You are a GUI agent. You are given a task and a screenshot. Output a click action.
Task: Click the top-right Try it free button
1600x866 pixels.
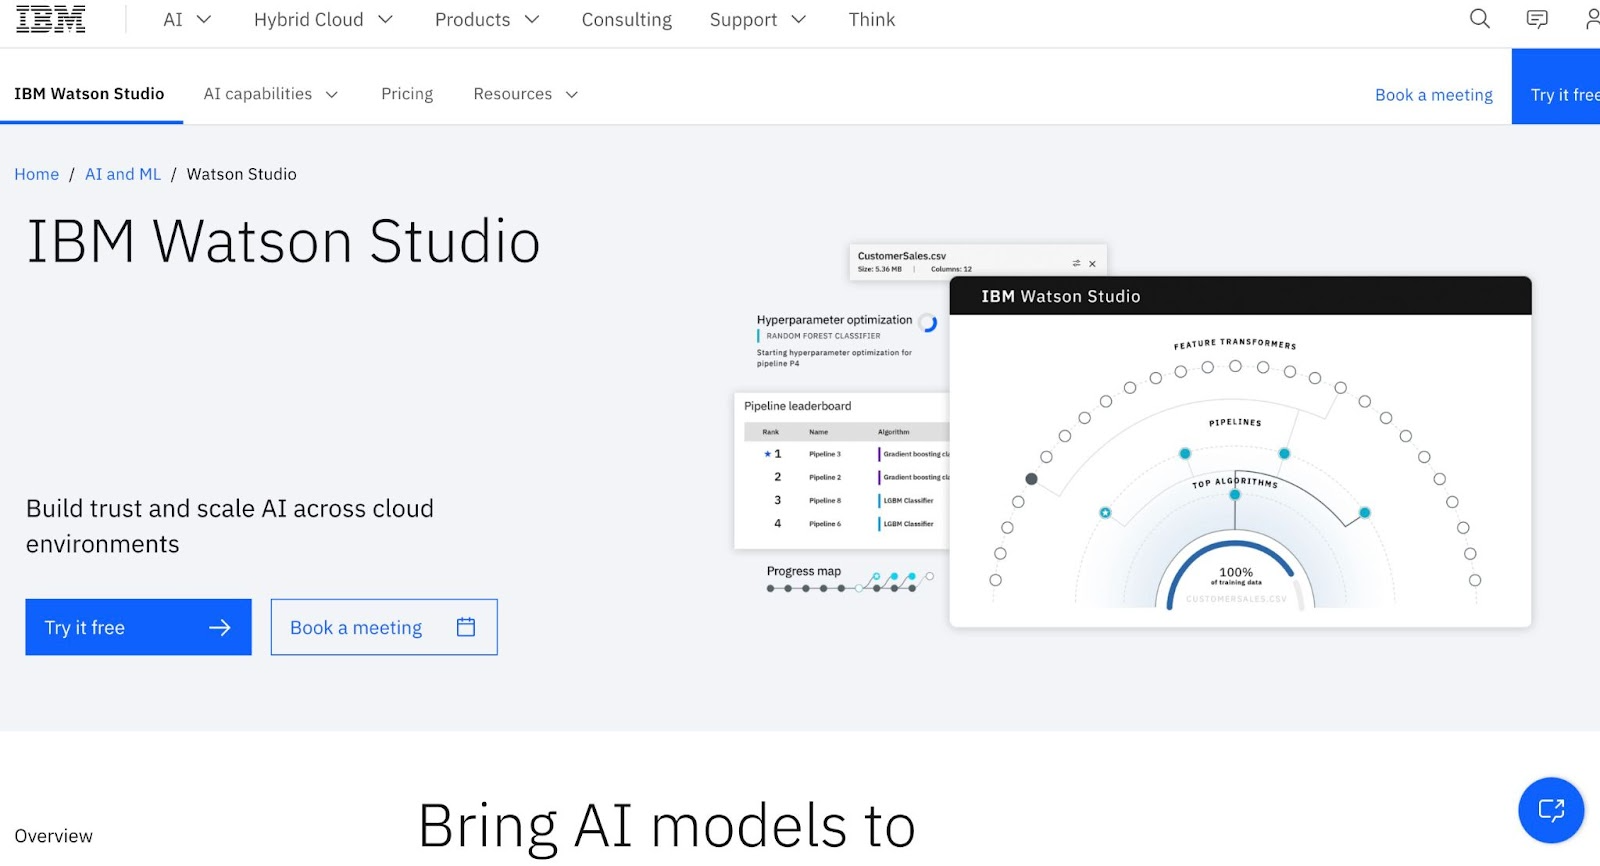pyautogui.click(x=1556, y=87)
